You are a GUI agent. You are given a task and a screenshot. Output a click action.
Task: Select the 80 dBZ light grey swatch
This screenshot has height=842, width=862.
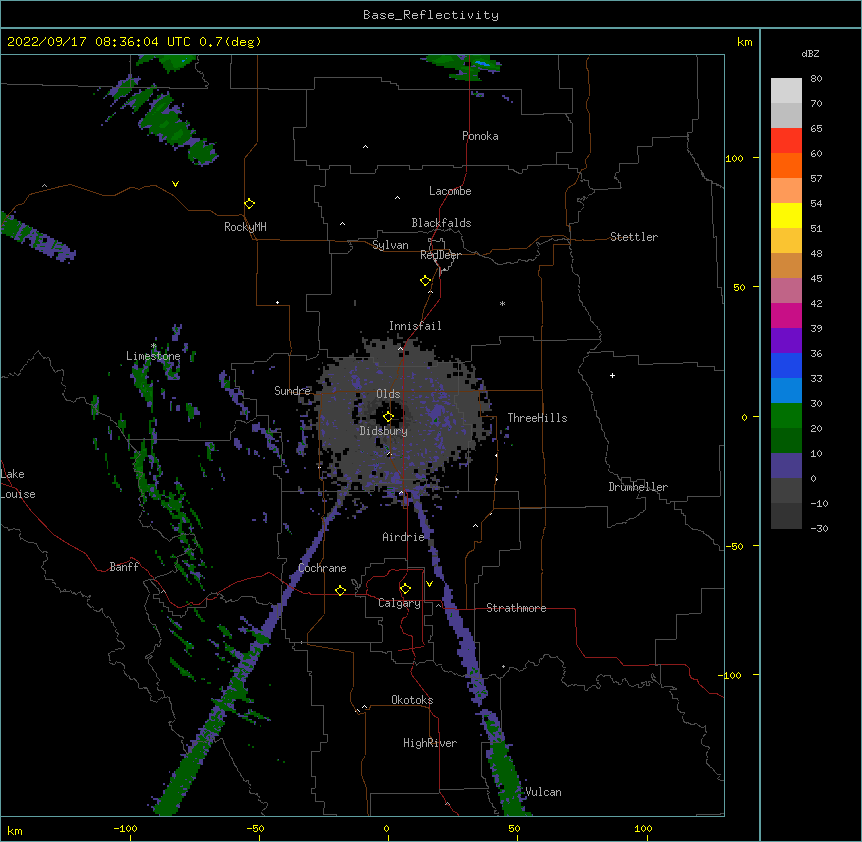[786, 91]
